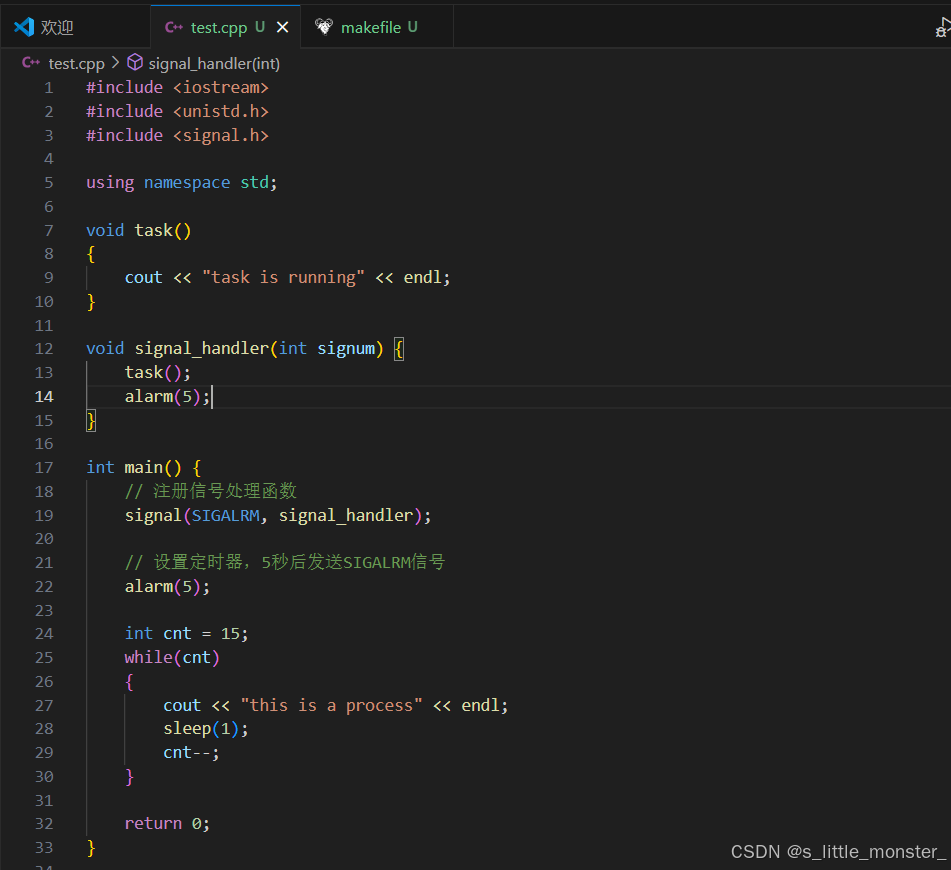This screenshot has height=870, width=951.
Task: Switch to the 欢迎 welcome tab
Action: (57, 27)
